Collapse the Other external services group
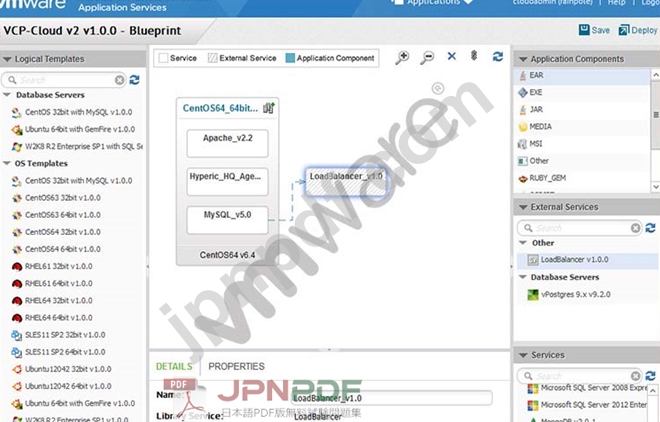660x422 pixels. pos(523,243)
